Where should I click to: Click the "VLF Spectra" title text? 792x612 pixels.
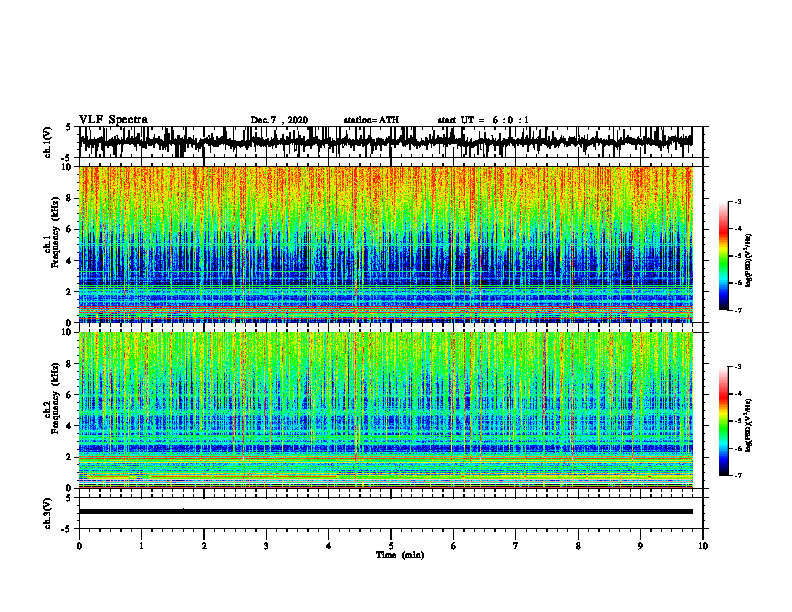click(113, 120)
